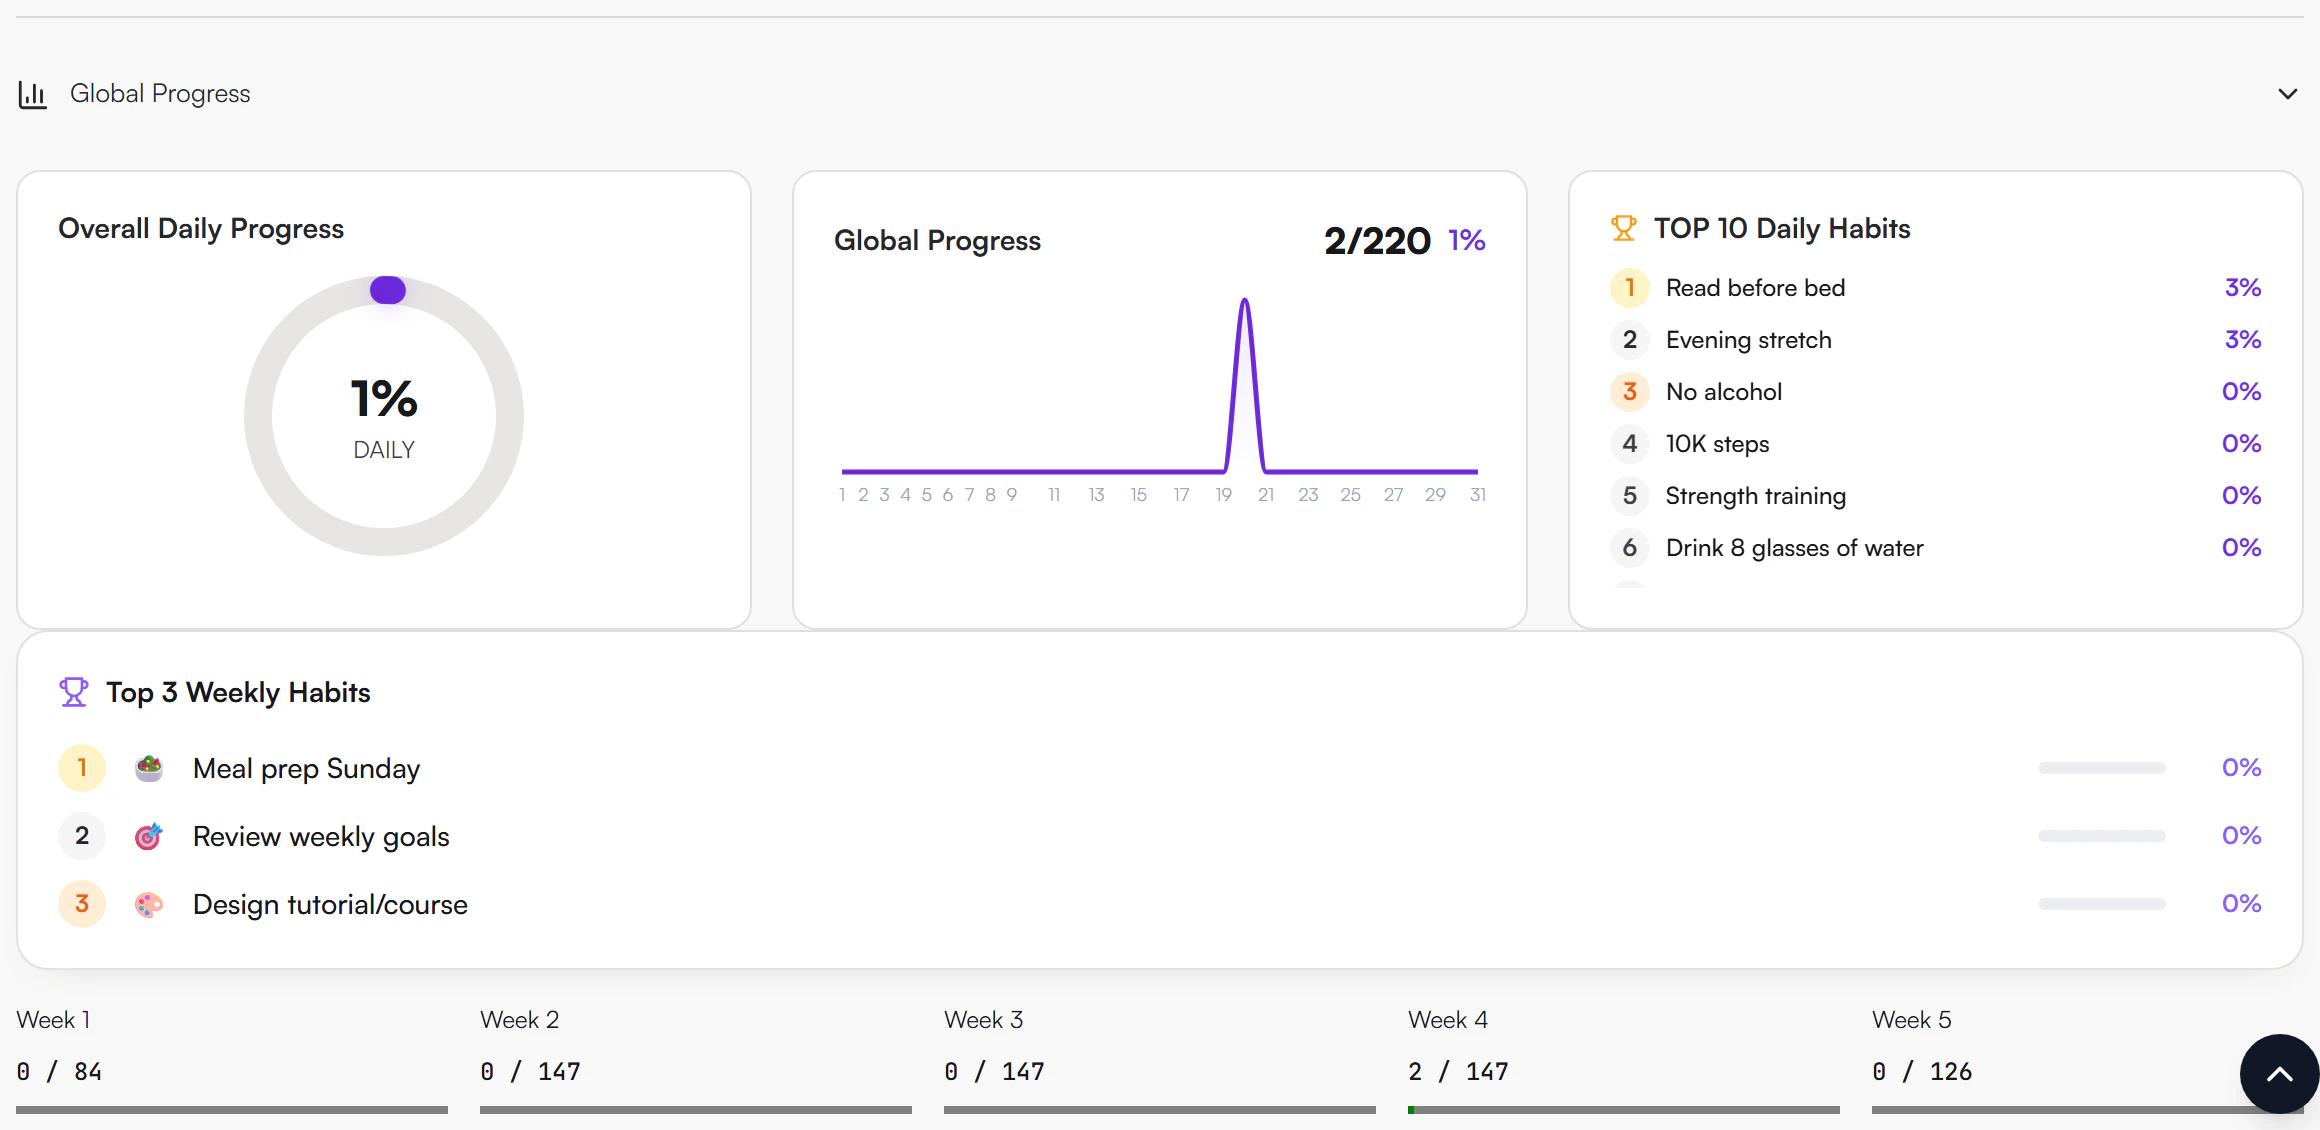The image size is (2320, 1130).
Task: Click the purple knob on the daily progress ring
Action: tap(388, 290)
